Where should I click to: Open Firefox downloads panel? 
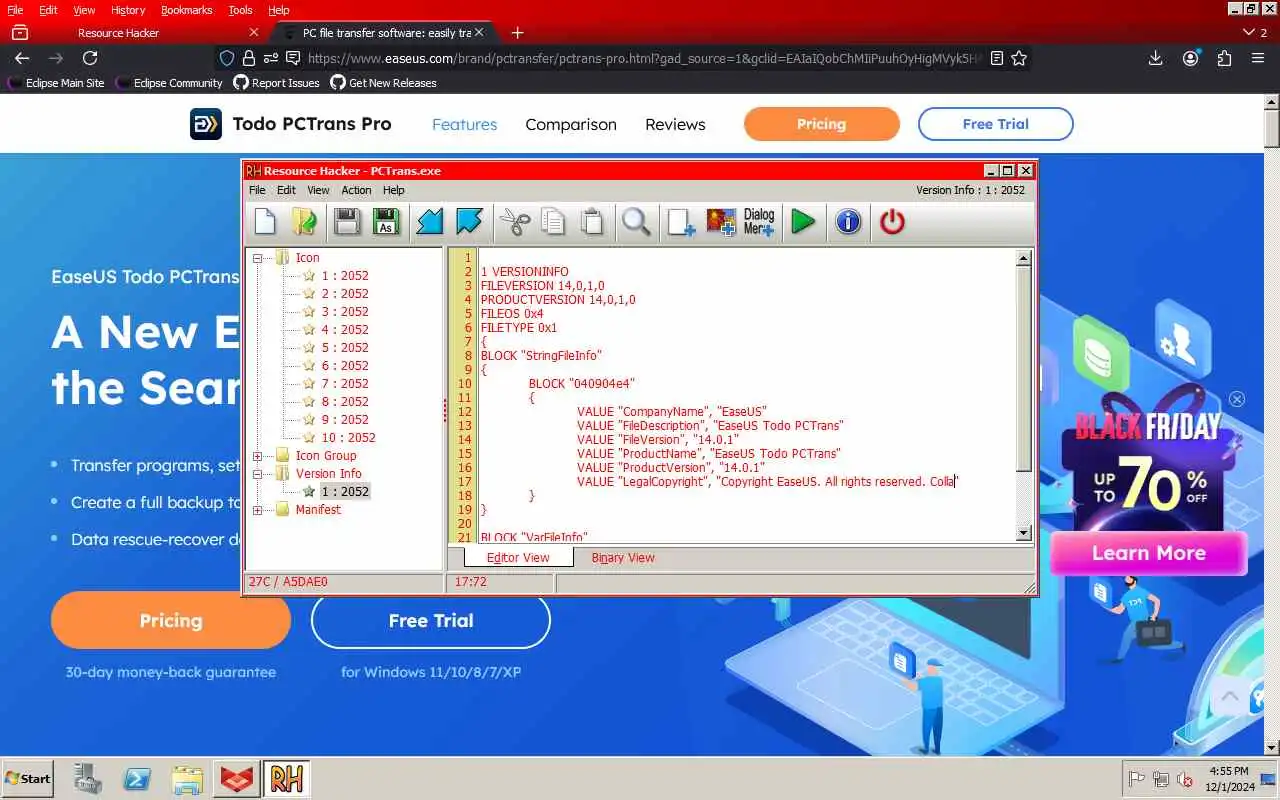1155,58
